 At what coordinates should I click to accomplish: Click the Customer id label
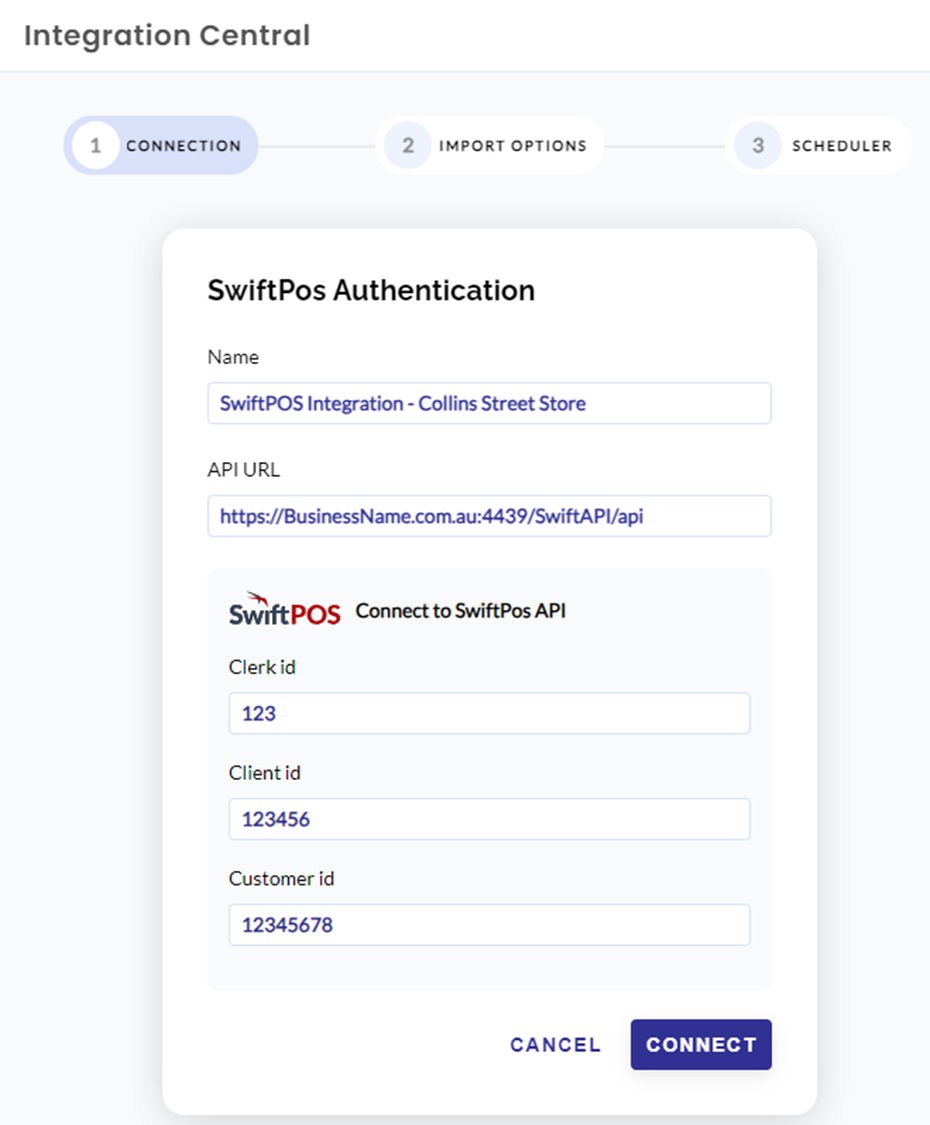pos(281,879)
